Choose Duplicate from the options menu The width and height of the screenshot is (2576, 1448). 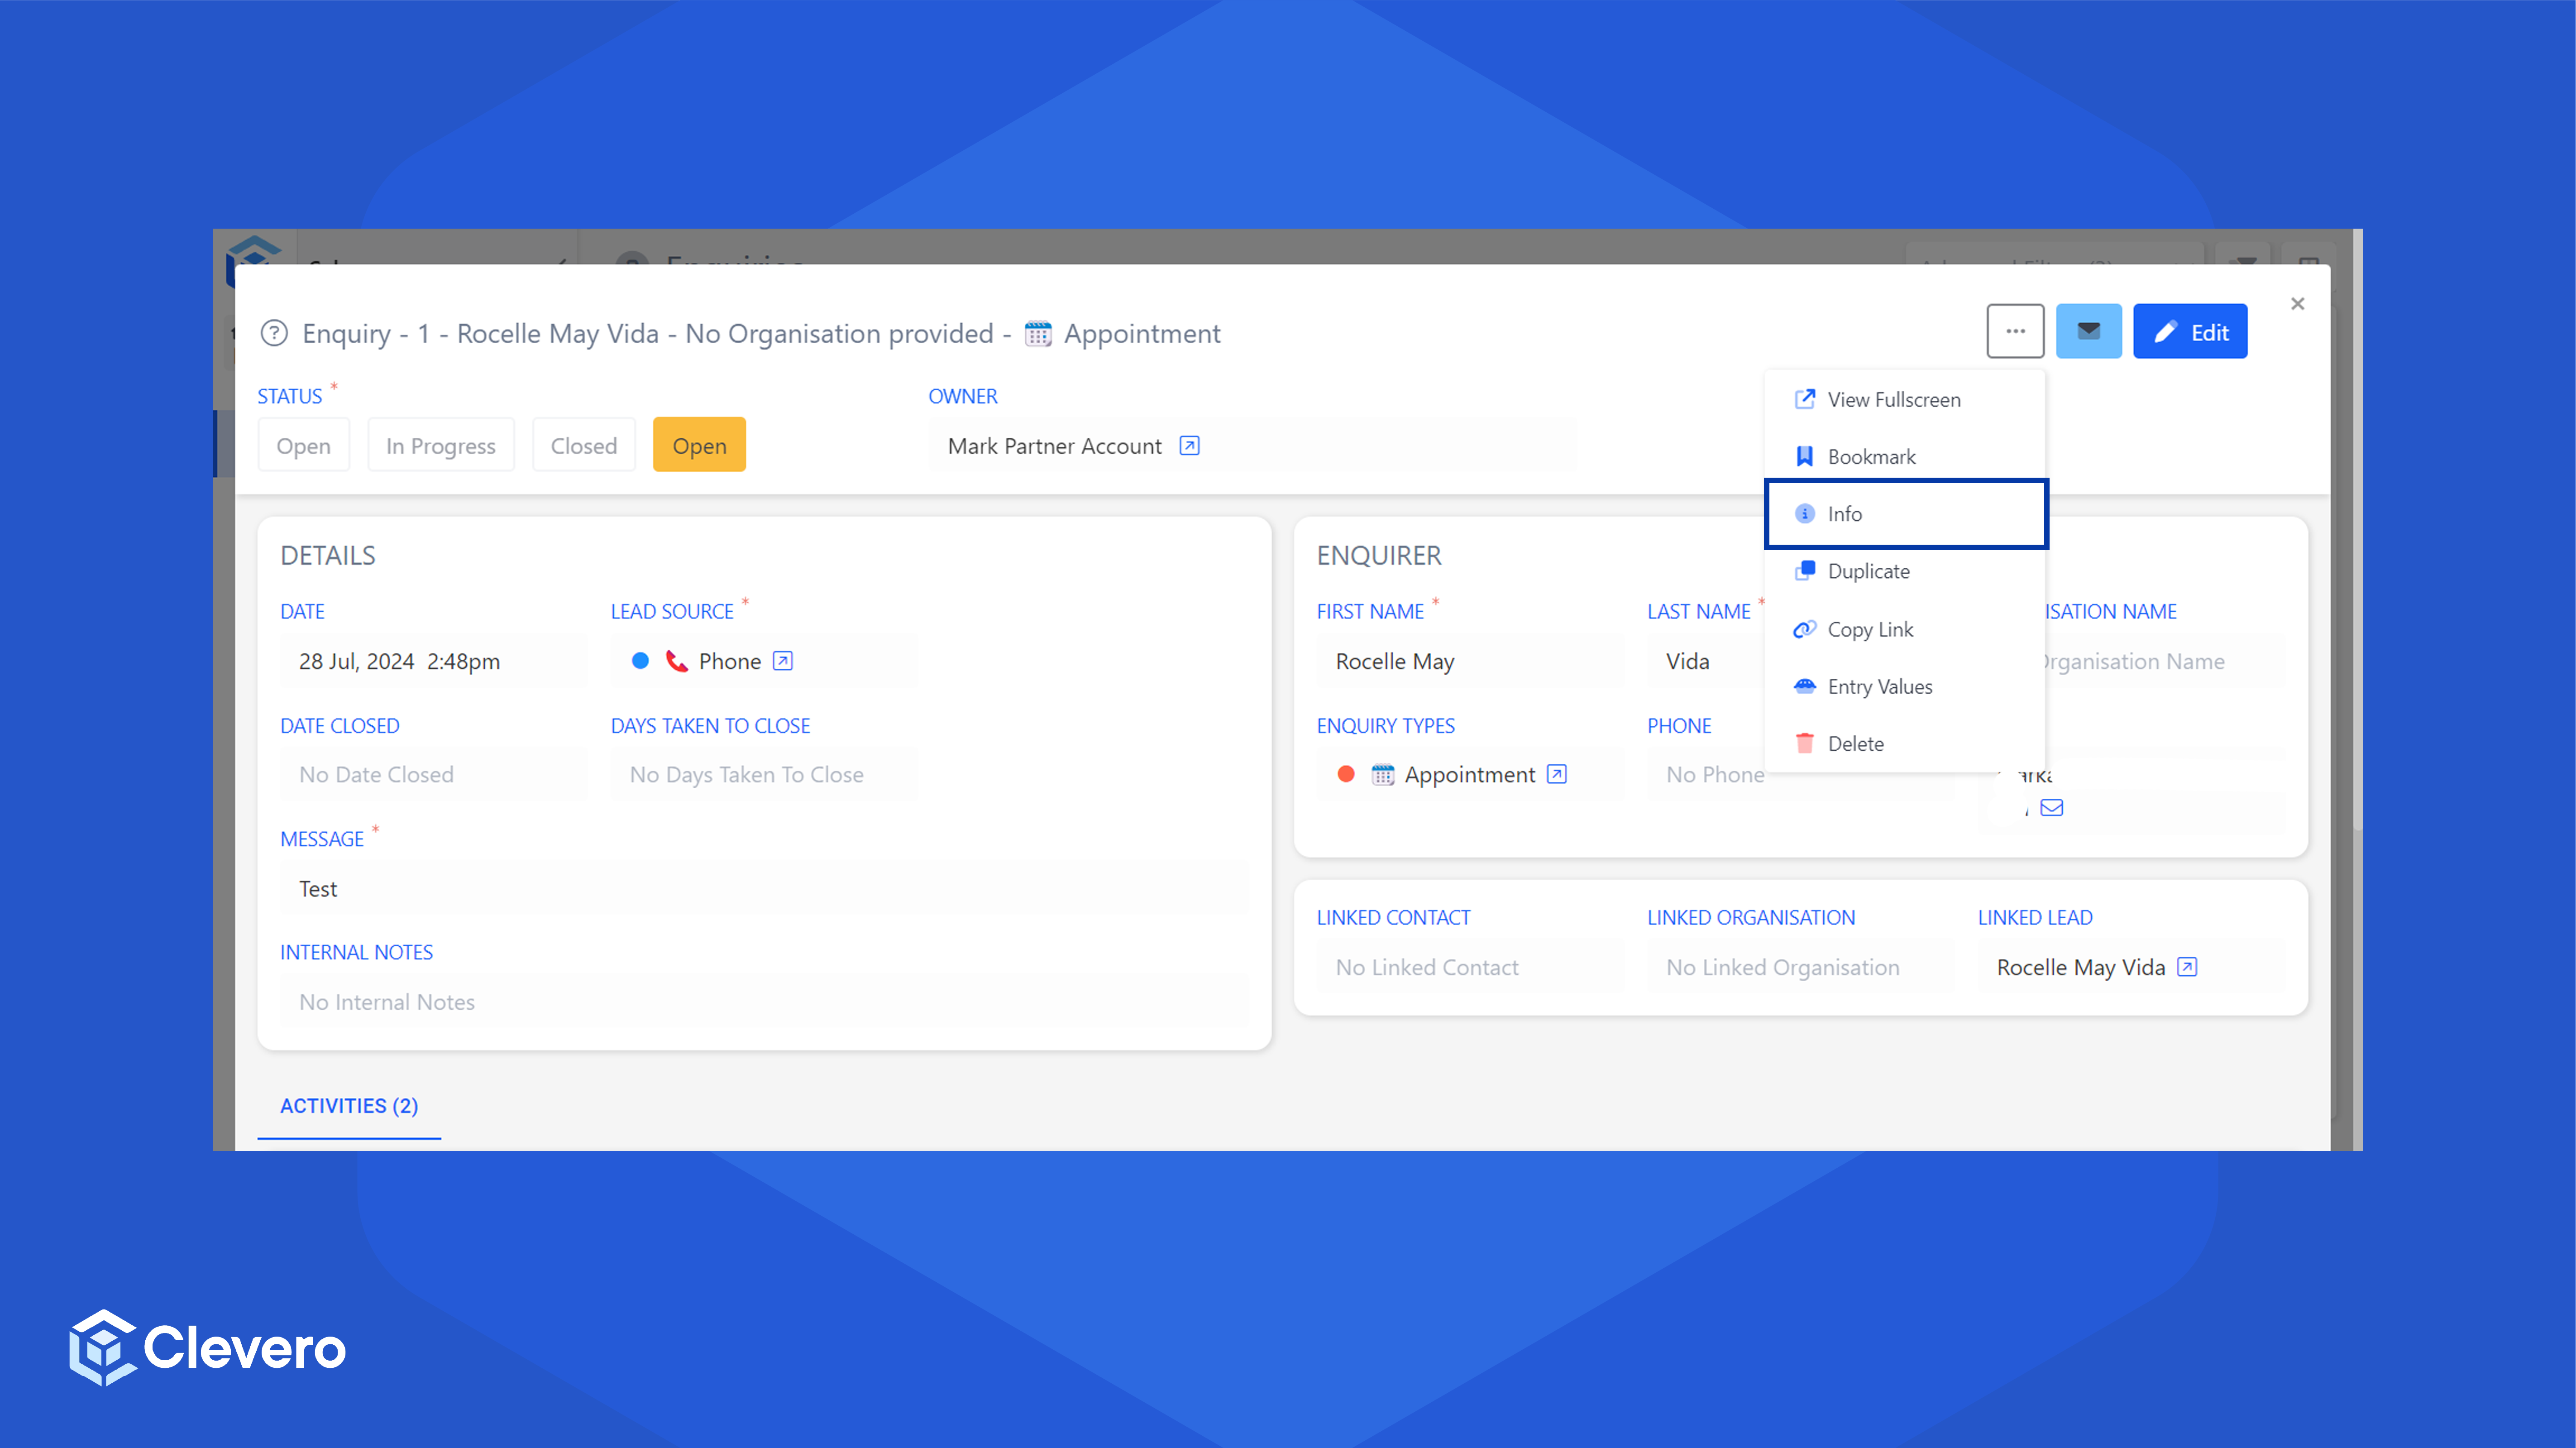pos(1868,571)
